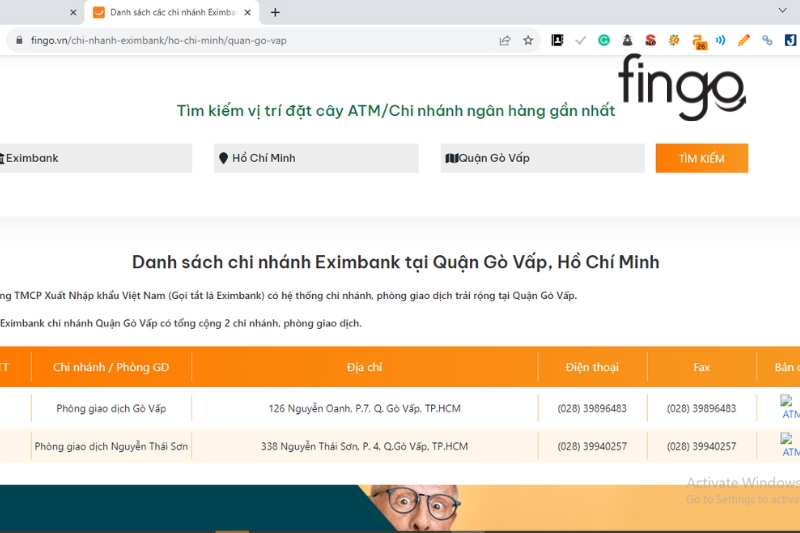Open ATM map link for Phòng giao dịch Gò Vấp
This screenshot has width=800, height=533.
coord(790,407)
